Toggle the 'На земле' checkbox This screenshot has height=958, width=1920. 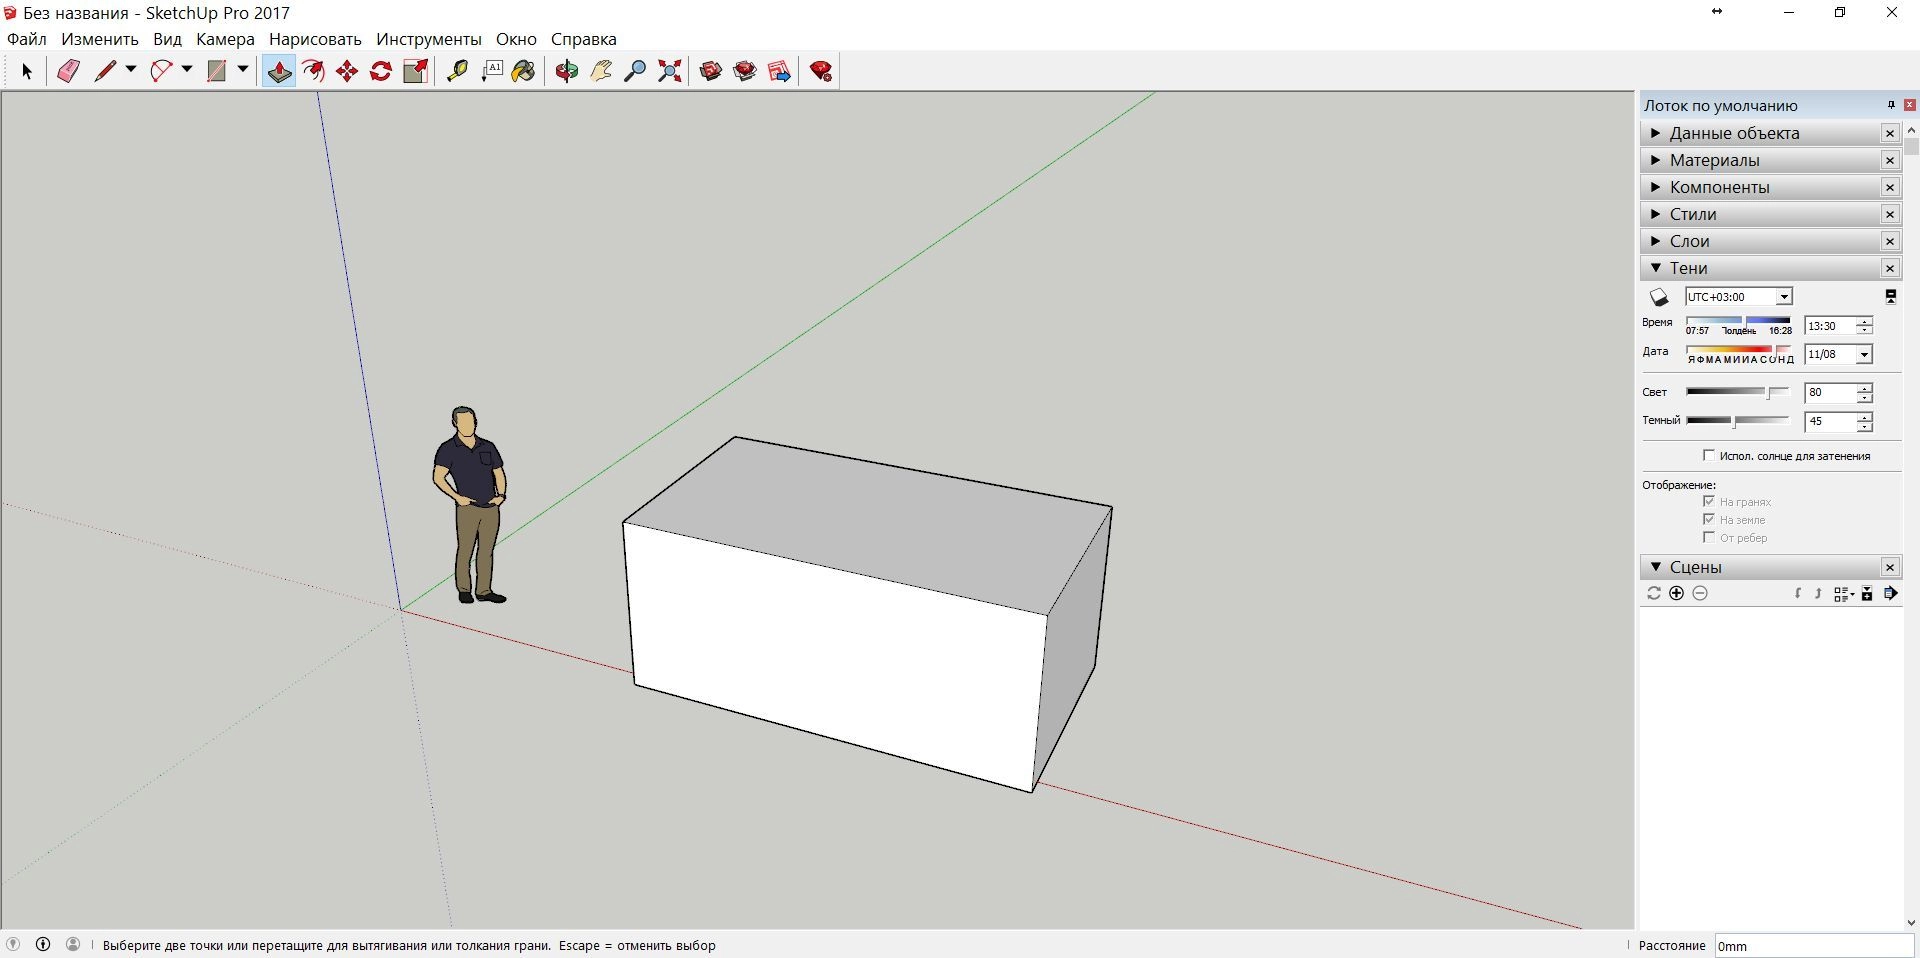tap(1709, 519)
